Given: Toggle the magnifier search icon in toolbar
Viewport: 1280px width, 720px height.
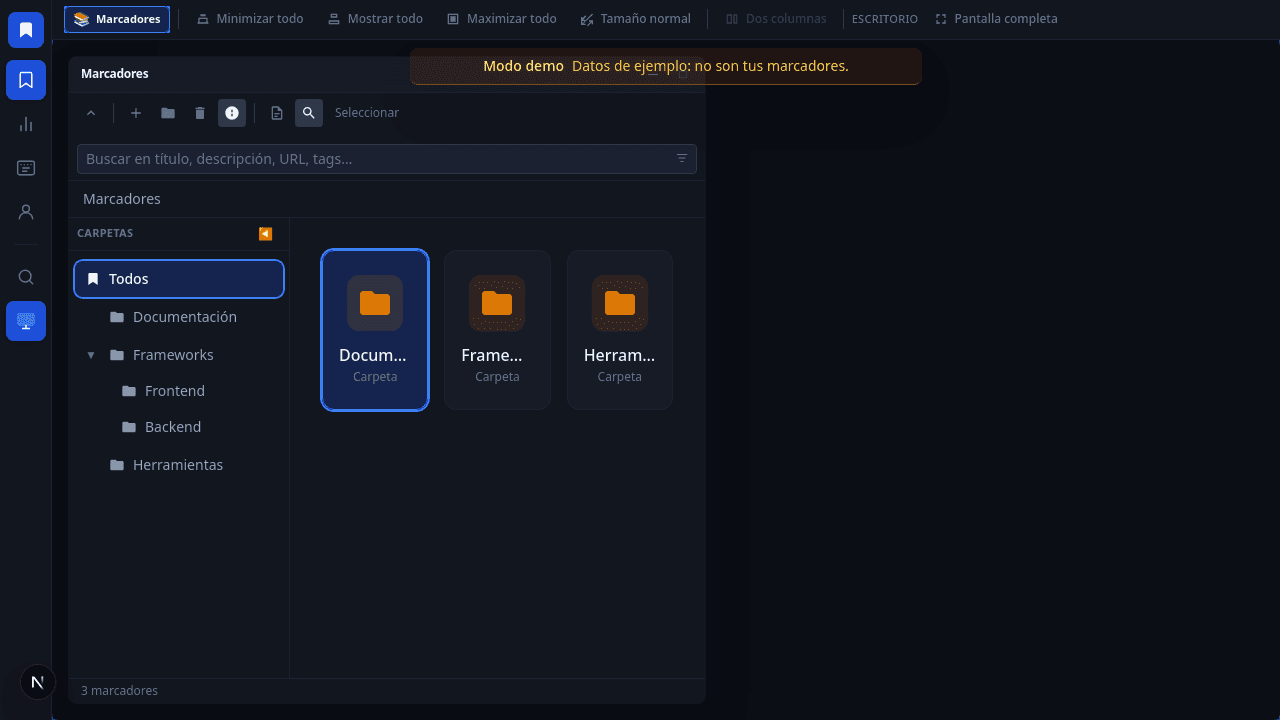Looking at the screenshot, I should pyautogui.click(x=309, y=113).
